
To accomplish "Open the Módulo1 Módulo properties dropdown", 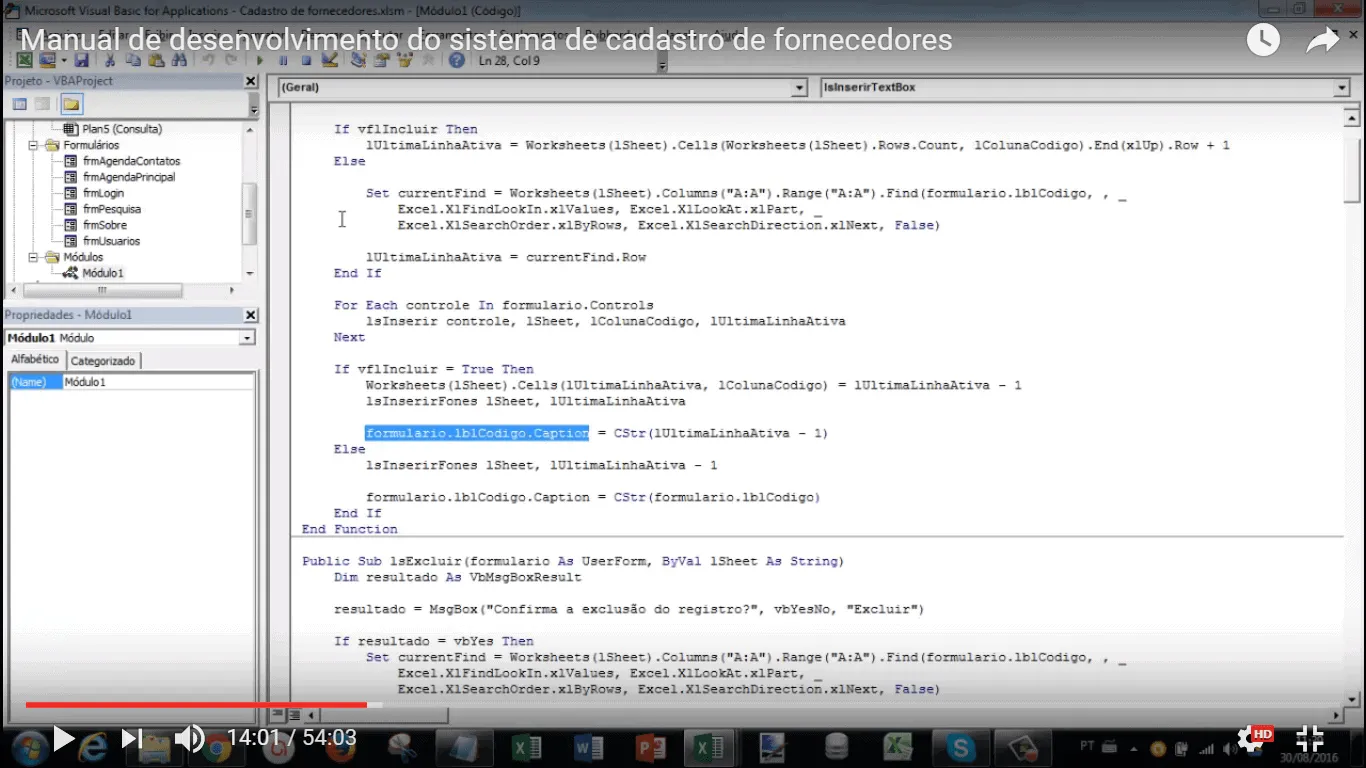I will pyautogui.click(x=247, y=338).
